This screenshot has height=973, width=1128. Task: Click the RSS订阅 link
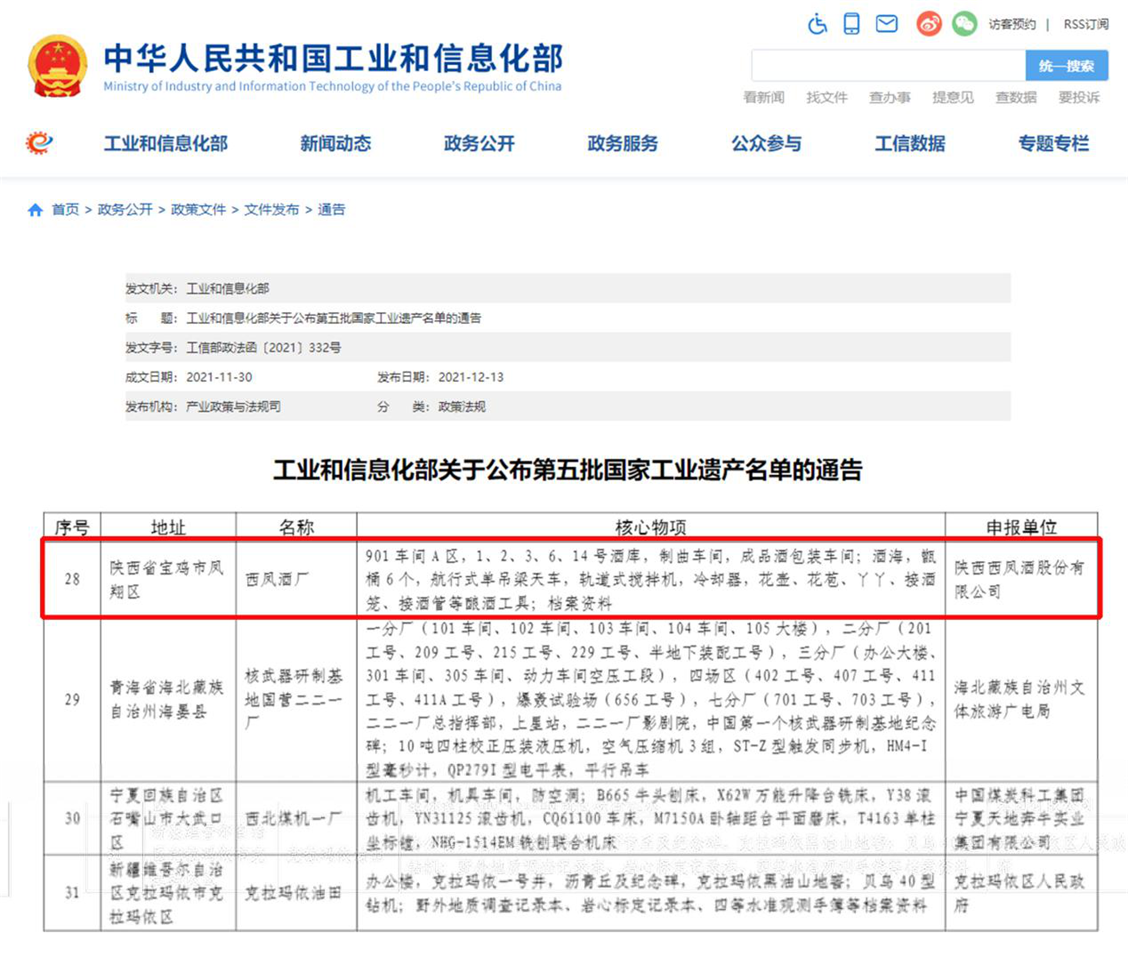tap(1085, 24)
